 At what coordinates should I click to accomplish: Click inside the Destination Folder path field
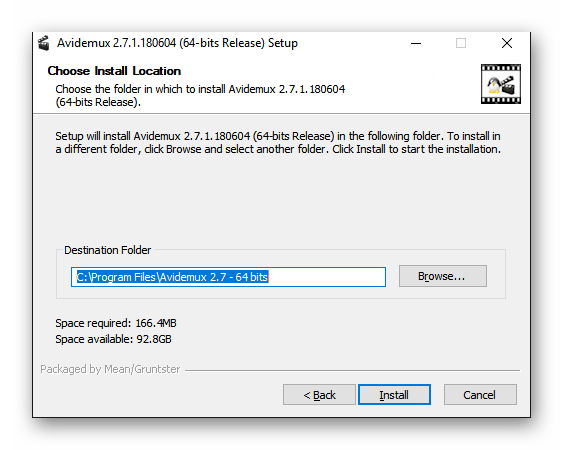point(228,277)
